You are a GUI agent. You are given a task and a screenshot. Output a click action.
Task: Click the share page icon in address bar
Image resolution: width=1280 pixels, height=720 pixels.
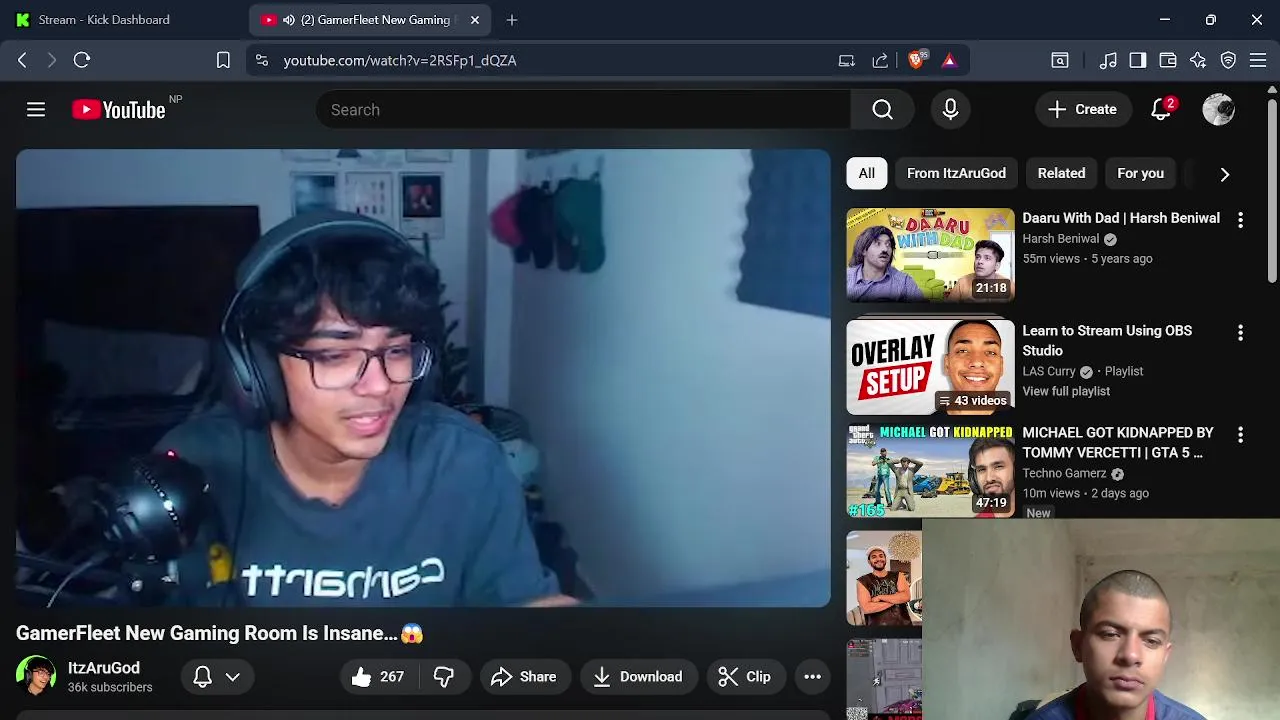coord(880,60)
